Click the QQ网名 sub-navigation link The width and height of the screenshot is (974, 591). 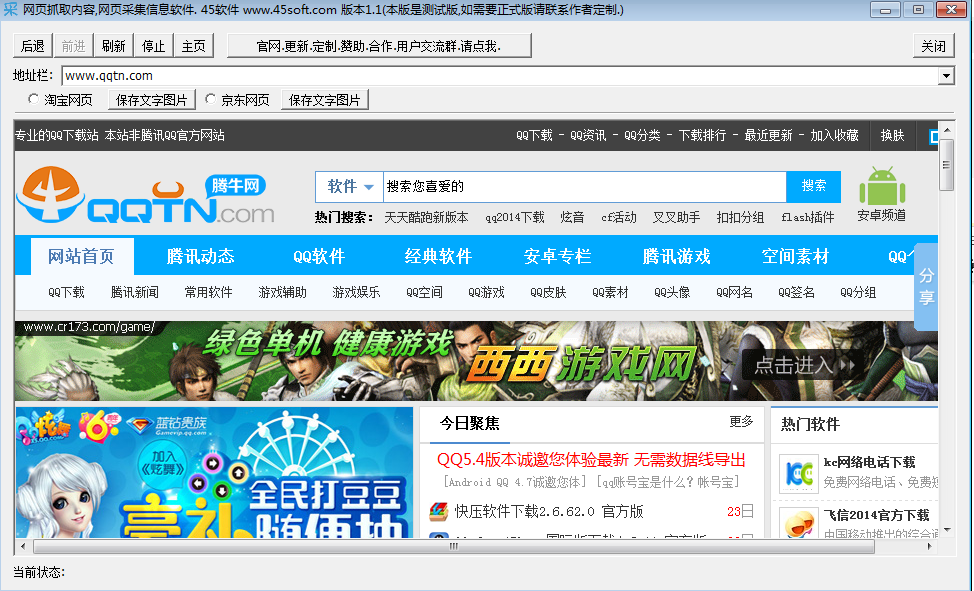(x=734, y=292)
